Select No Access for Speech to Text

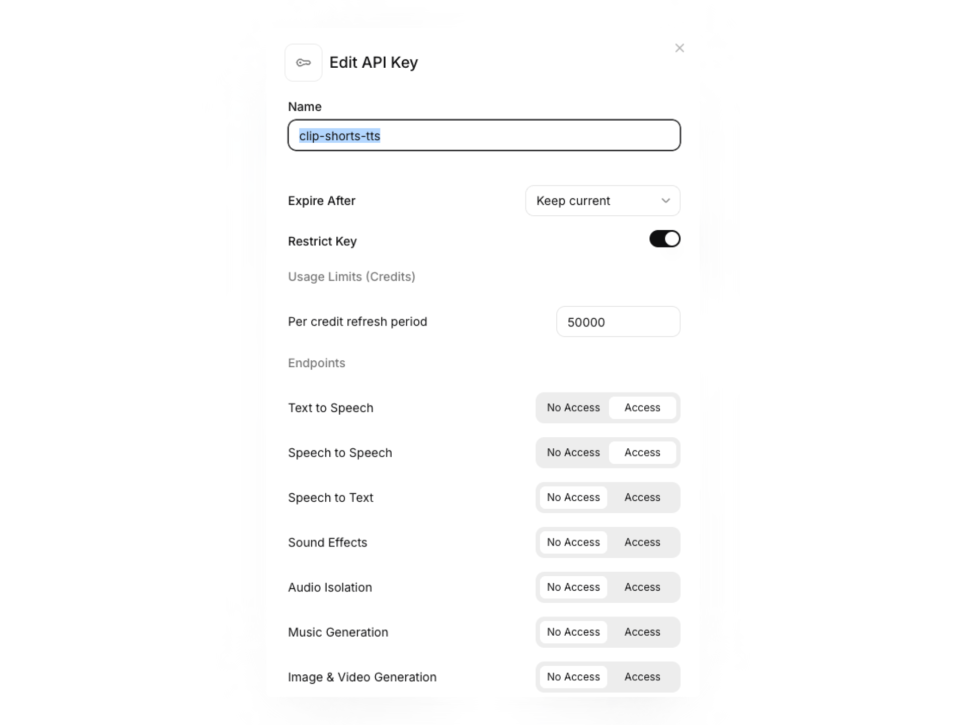pos(573,498)
